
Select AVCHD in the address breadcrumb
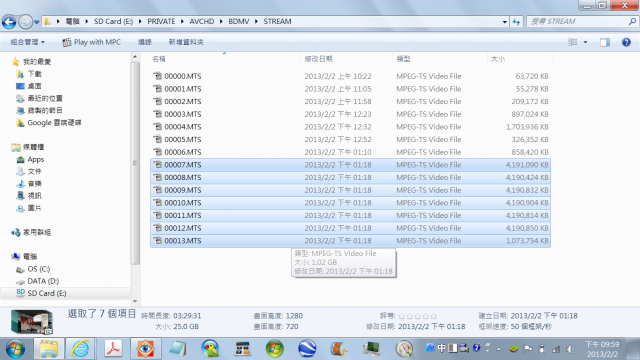coord(202,22)
